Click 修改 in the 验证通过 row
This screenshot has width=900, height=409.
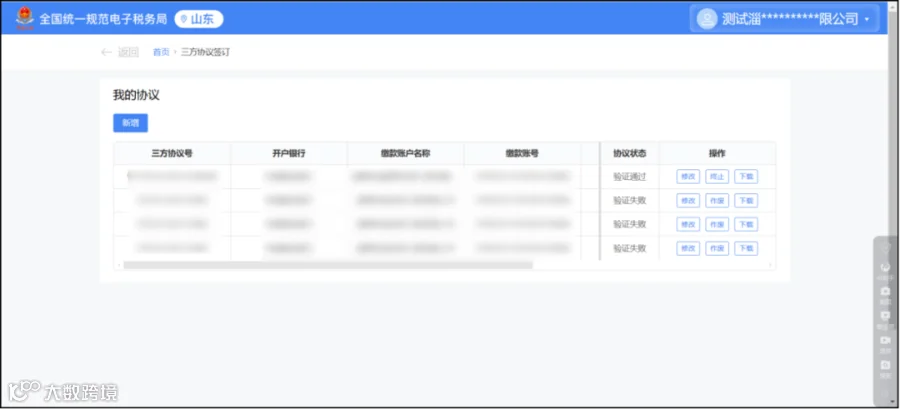pos(688,177)
